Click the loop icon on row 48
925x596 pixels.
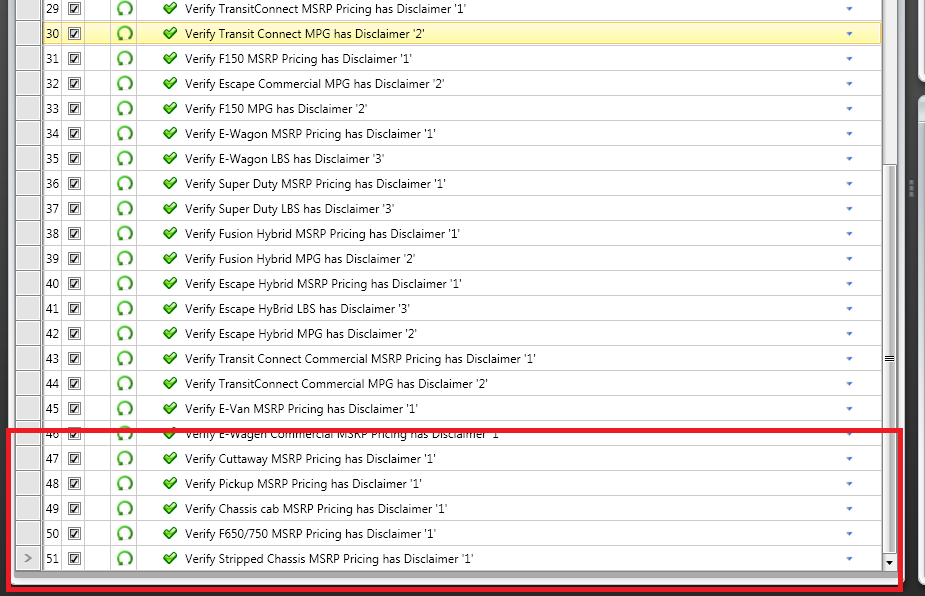(124, 483)
